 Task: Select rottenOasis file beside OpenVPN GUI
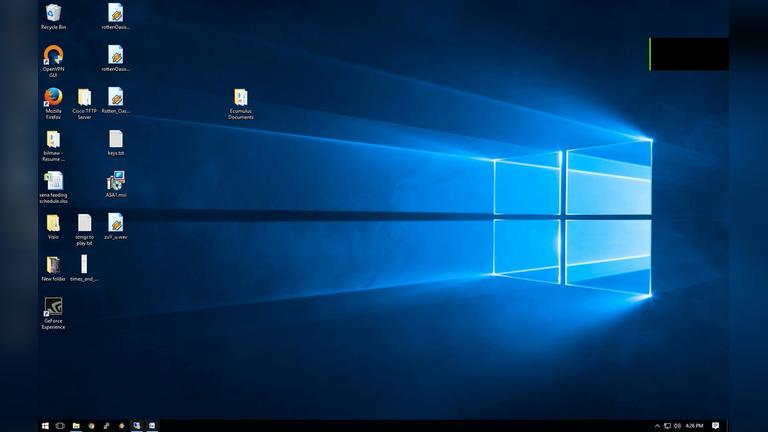click(116, 58)
